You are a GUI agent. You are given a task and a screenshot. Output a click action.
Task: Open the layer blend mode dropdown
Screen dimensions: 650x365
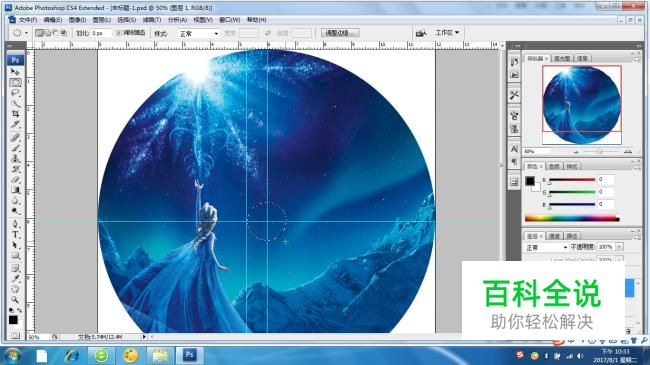(x=546, y=247)
